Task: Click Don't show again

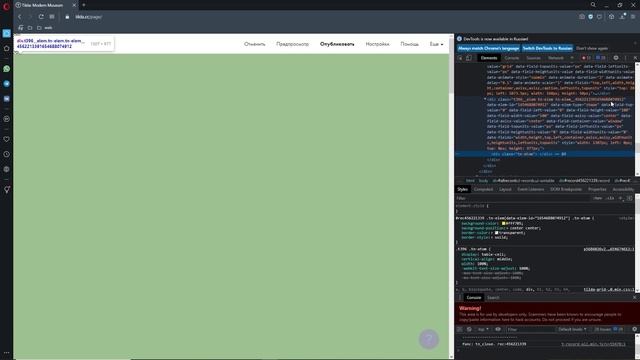Action: [592, 48]
